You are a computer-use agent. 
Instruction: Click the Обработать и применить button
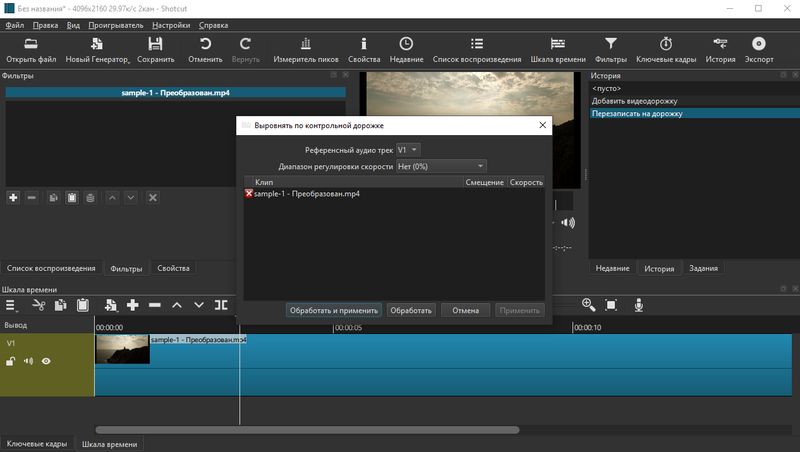tap(333, 310)
